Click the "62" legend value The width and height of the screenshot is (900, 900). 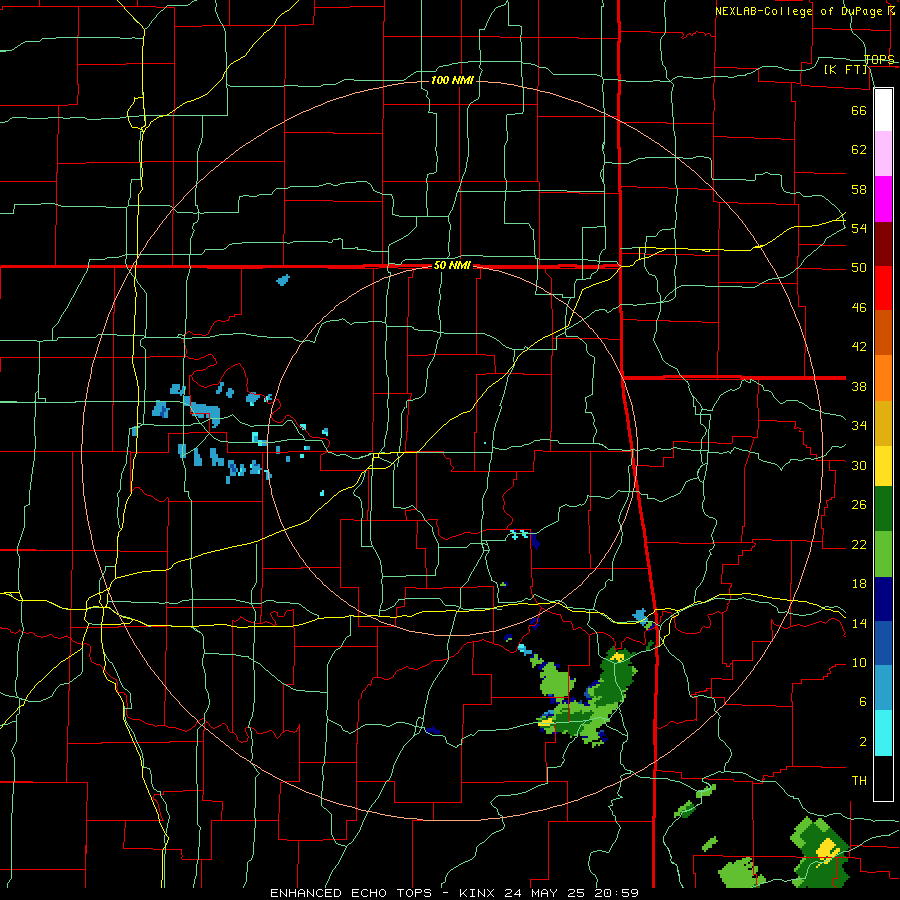click(x=859, y=150)
